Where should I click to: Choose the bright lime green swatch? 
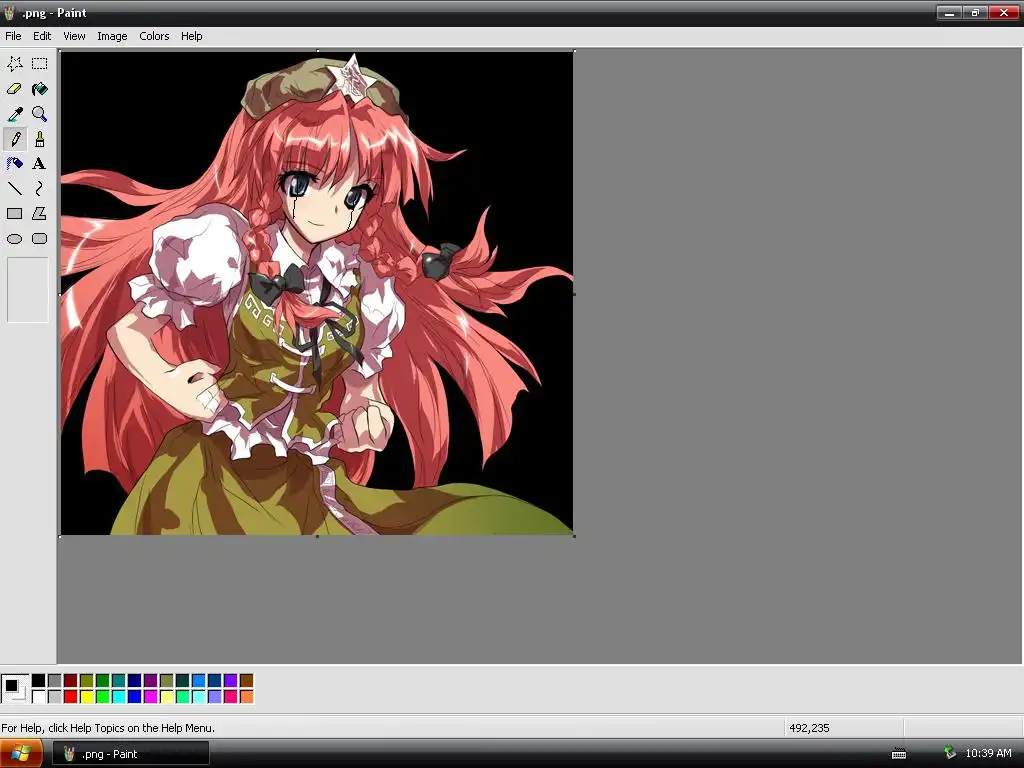tap(103, 697)
